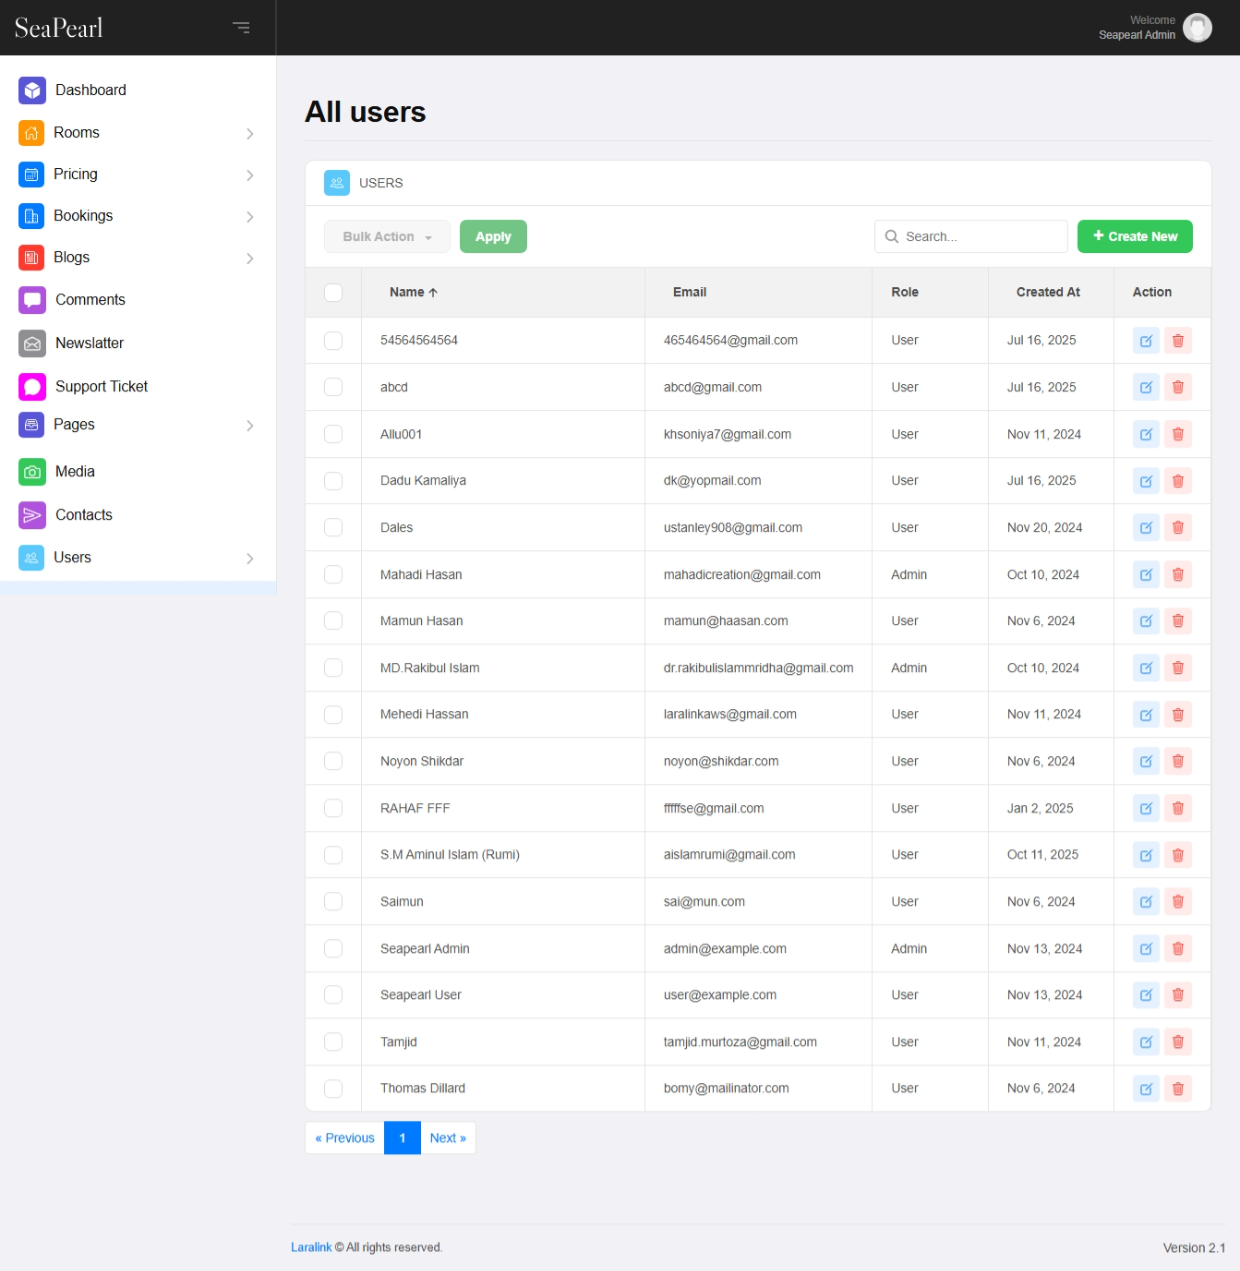Click the Search input field
This screenshot has width=1240, height=1271.
980,237
